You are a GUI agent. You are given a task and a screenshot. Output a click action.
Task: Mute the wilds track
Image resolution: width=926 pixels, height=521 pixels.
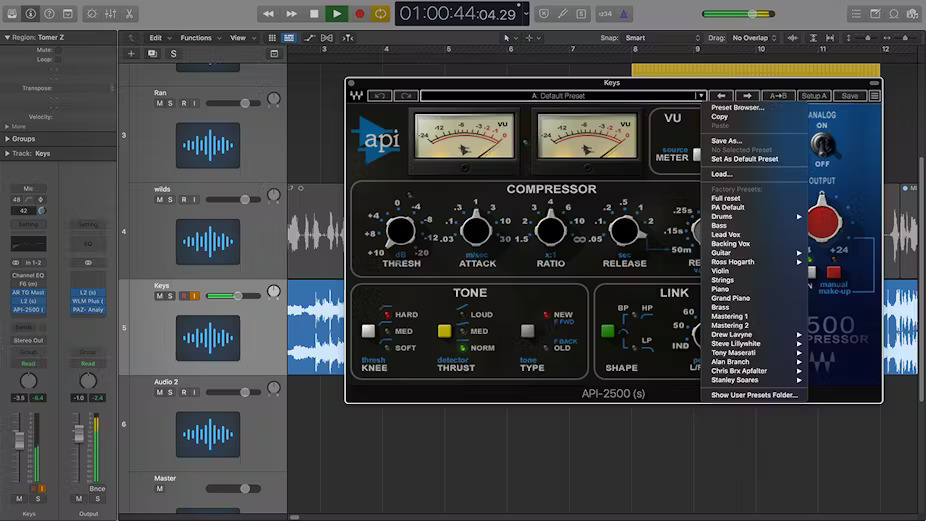pos(159,200)
